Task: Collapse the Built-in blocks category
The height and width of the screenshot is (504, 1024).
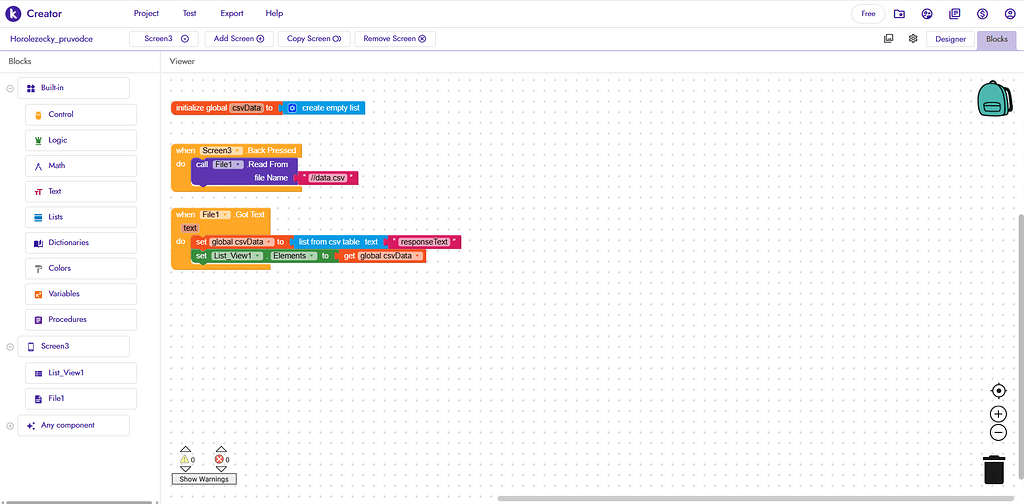Action: pyautogui.click(x=10, y=89)
